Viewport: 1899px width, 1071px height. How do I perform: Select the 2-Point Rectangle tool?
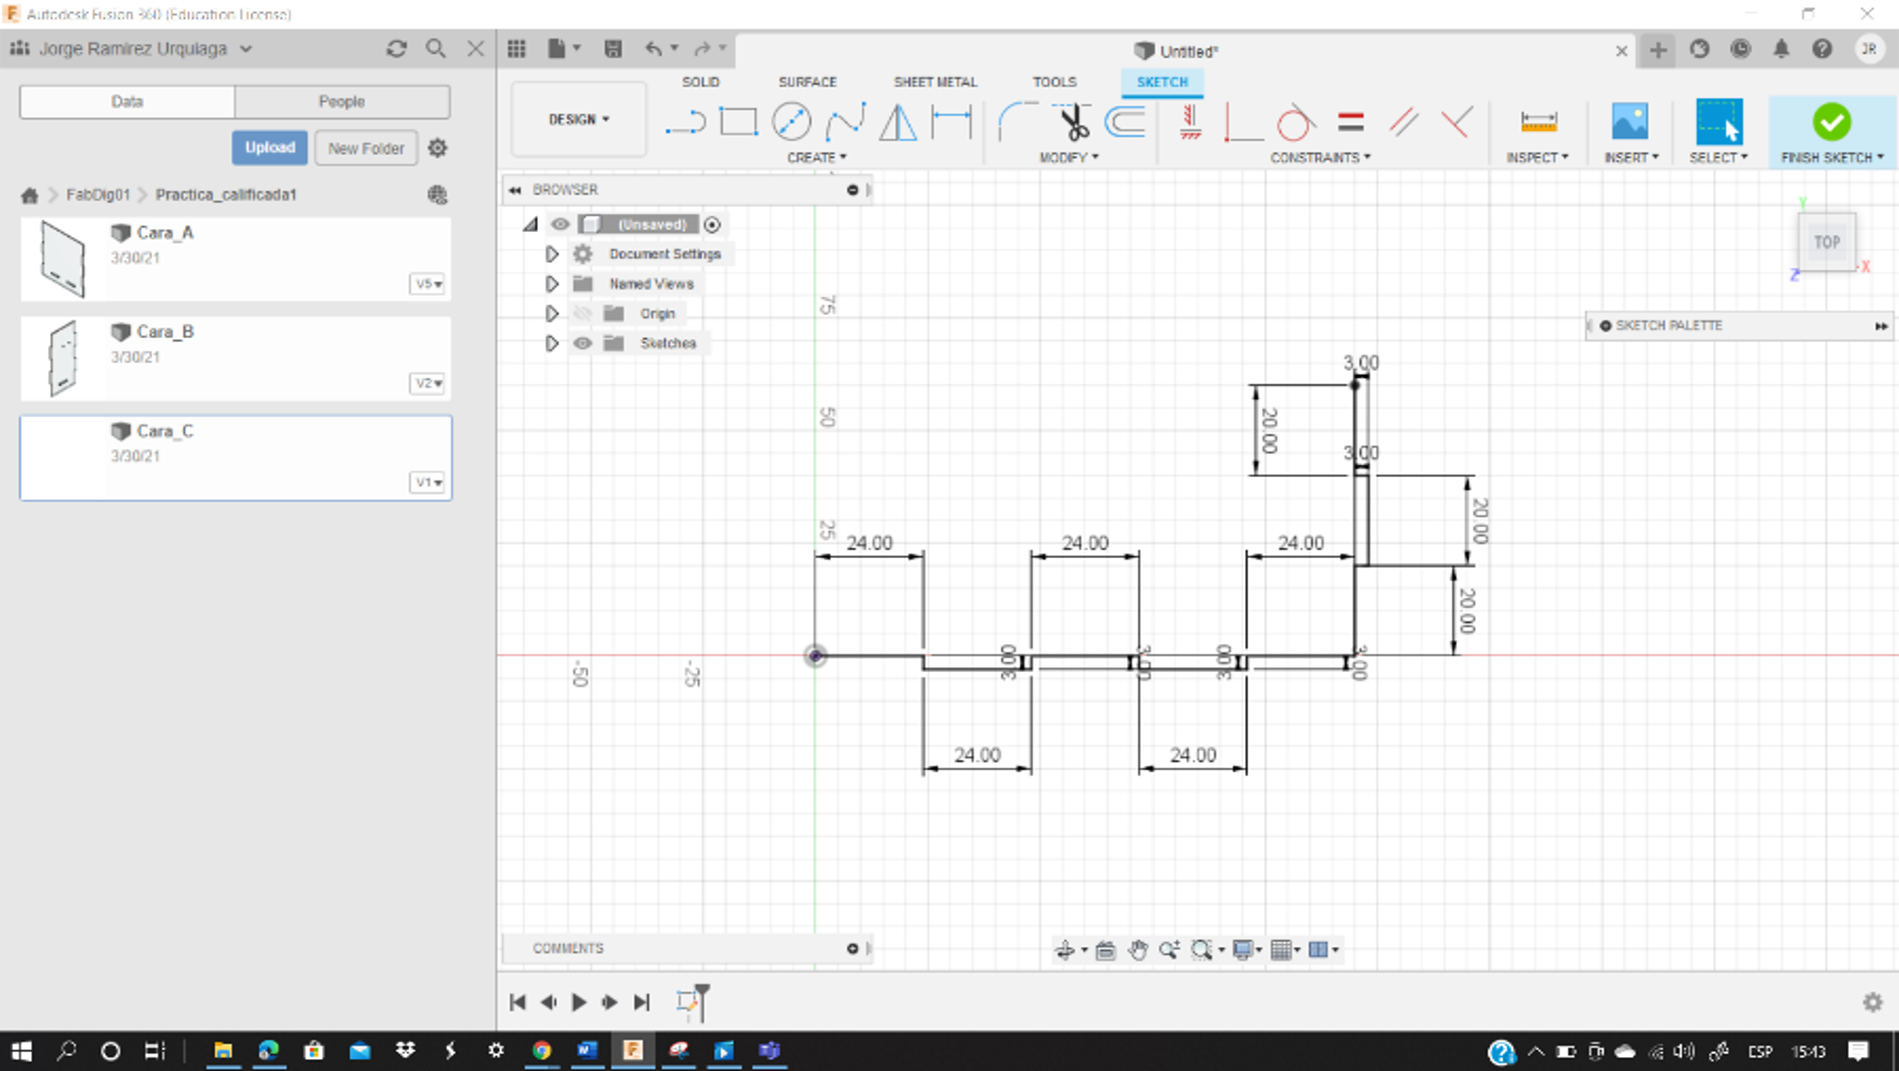[x=738, y=122]
